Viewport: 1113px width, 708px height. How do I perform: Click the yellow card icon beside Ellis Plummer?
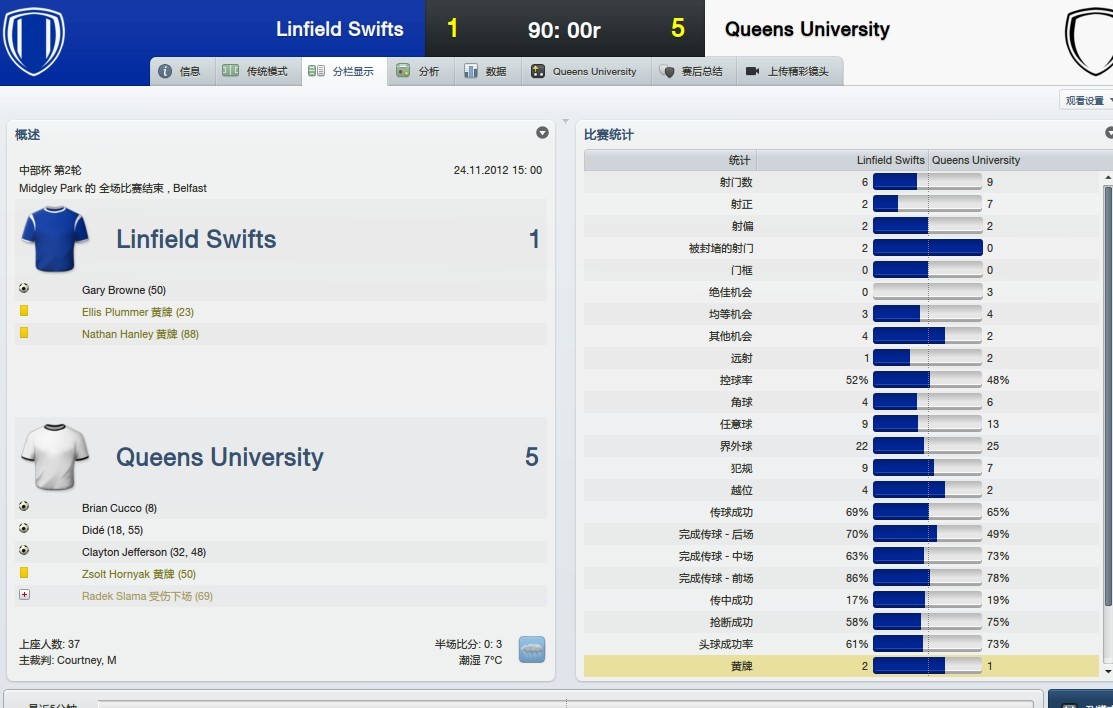pos(24,311)
